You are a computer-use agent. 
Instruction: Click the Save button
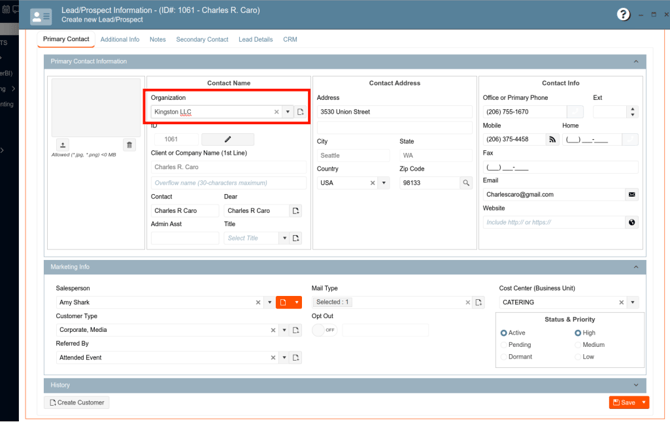623,403
